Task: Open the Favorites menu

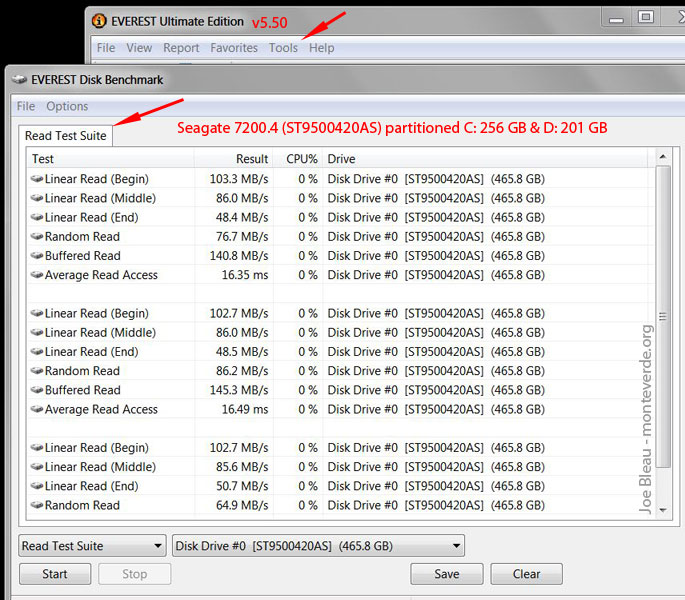Action: coord(234,48)
